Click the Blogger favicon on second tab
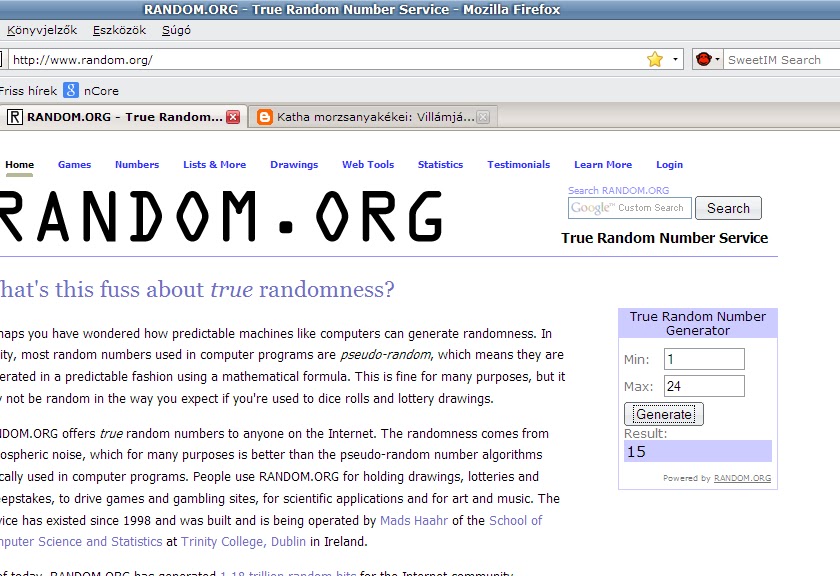The width and height of the screenshot is (840, 576). pyautogui.click(x=265, y=117)
